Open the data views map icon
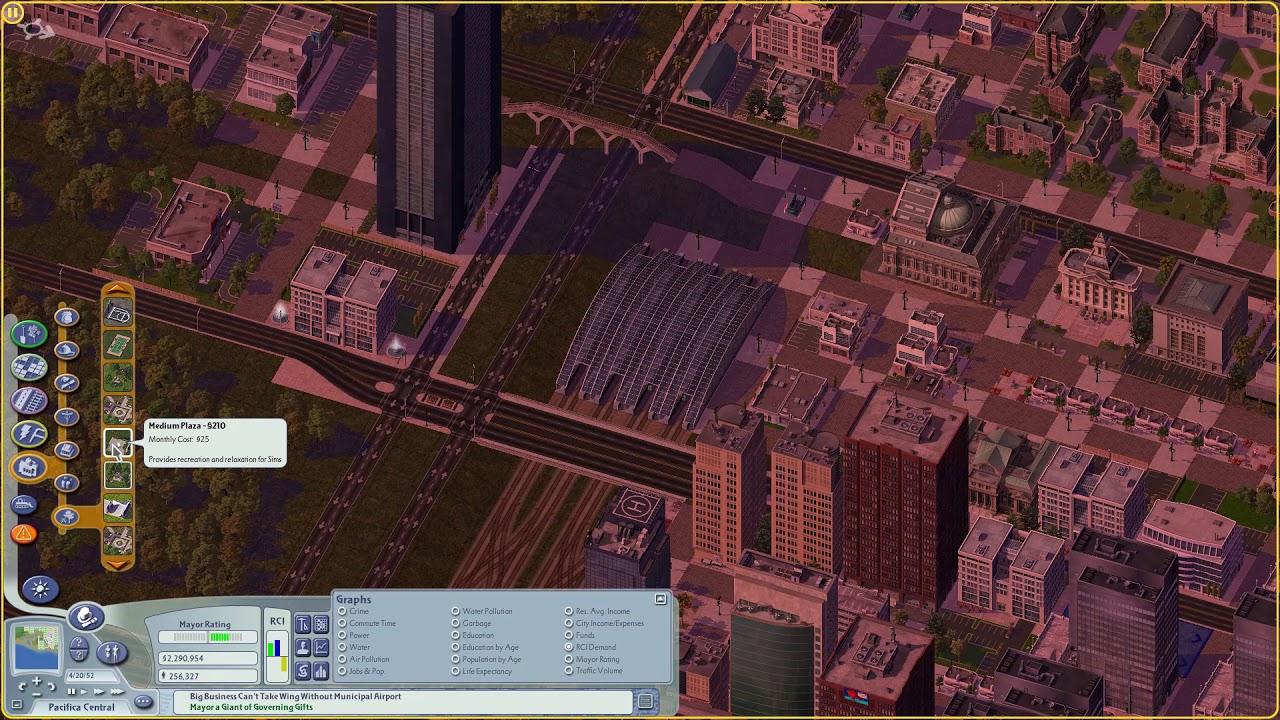 (x=321, y=625)
